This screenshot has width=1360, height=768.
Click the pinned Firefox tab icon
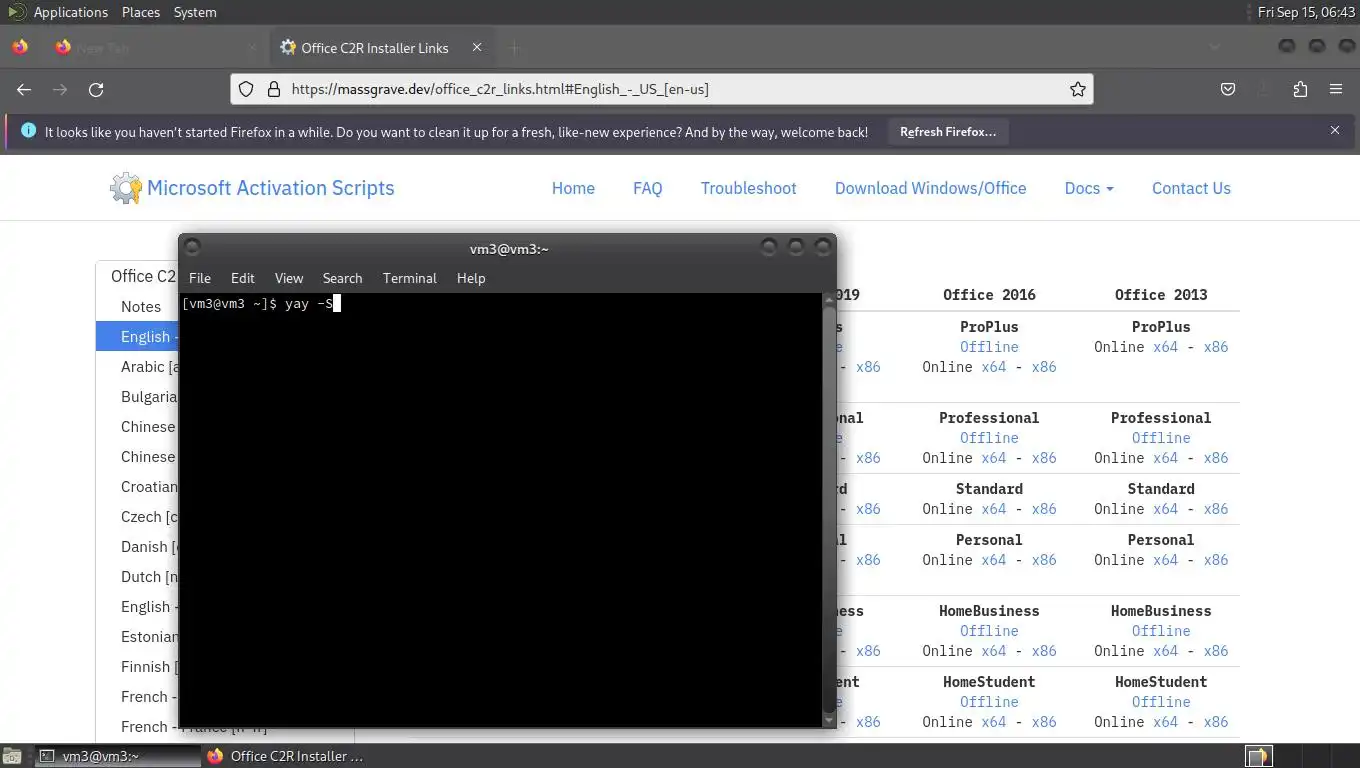coord(20,47)
